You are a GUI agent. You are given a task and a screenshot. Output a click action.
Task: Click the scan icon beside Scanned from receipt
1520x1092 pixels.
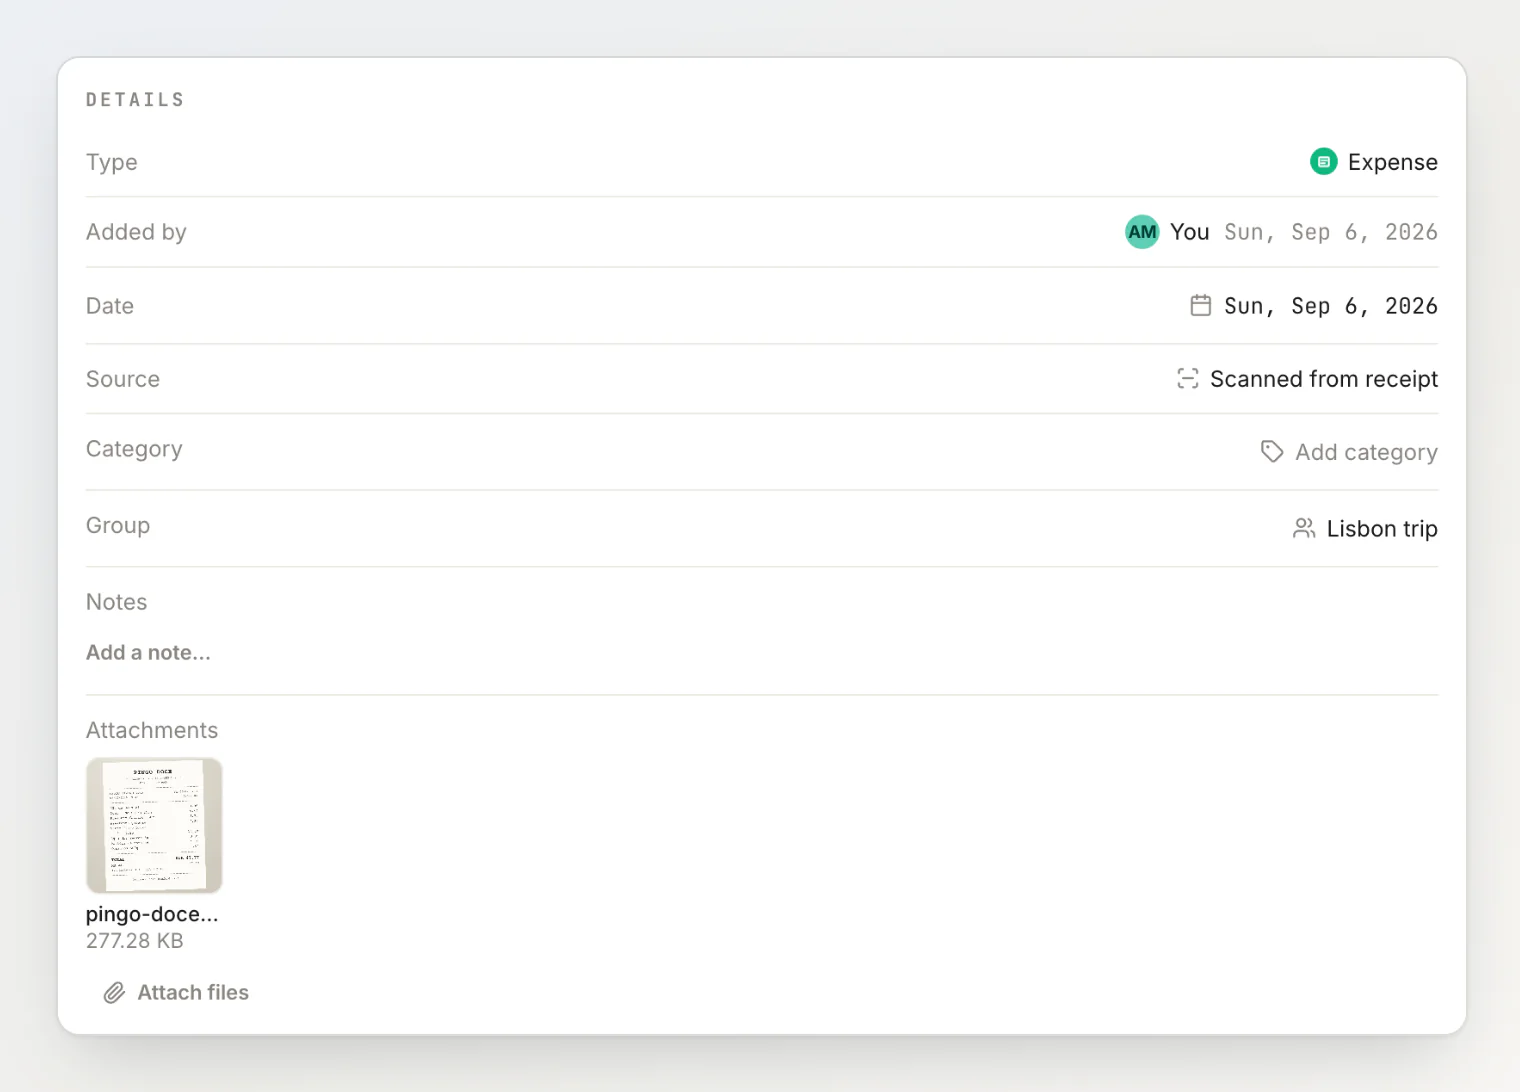(x=1188, y=378)
